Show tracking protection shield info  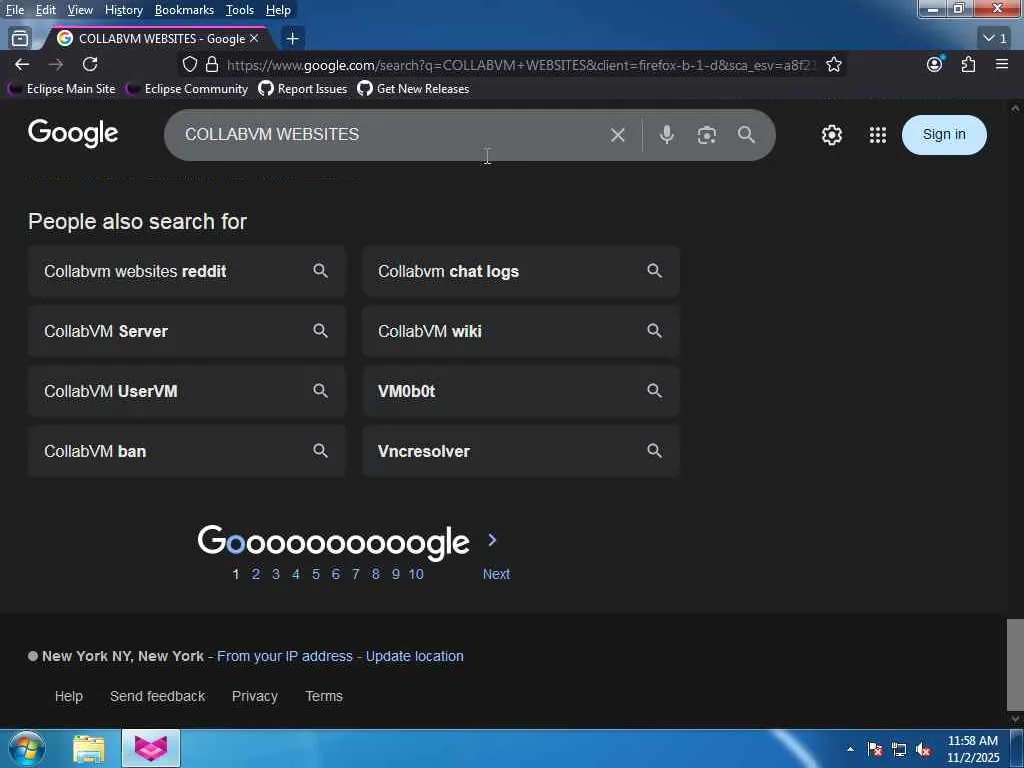pyautogui.click(x=189, y=65)
